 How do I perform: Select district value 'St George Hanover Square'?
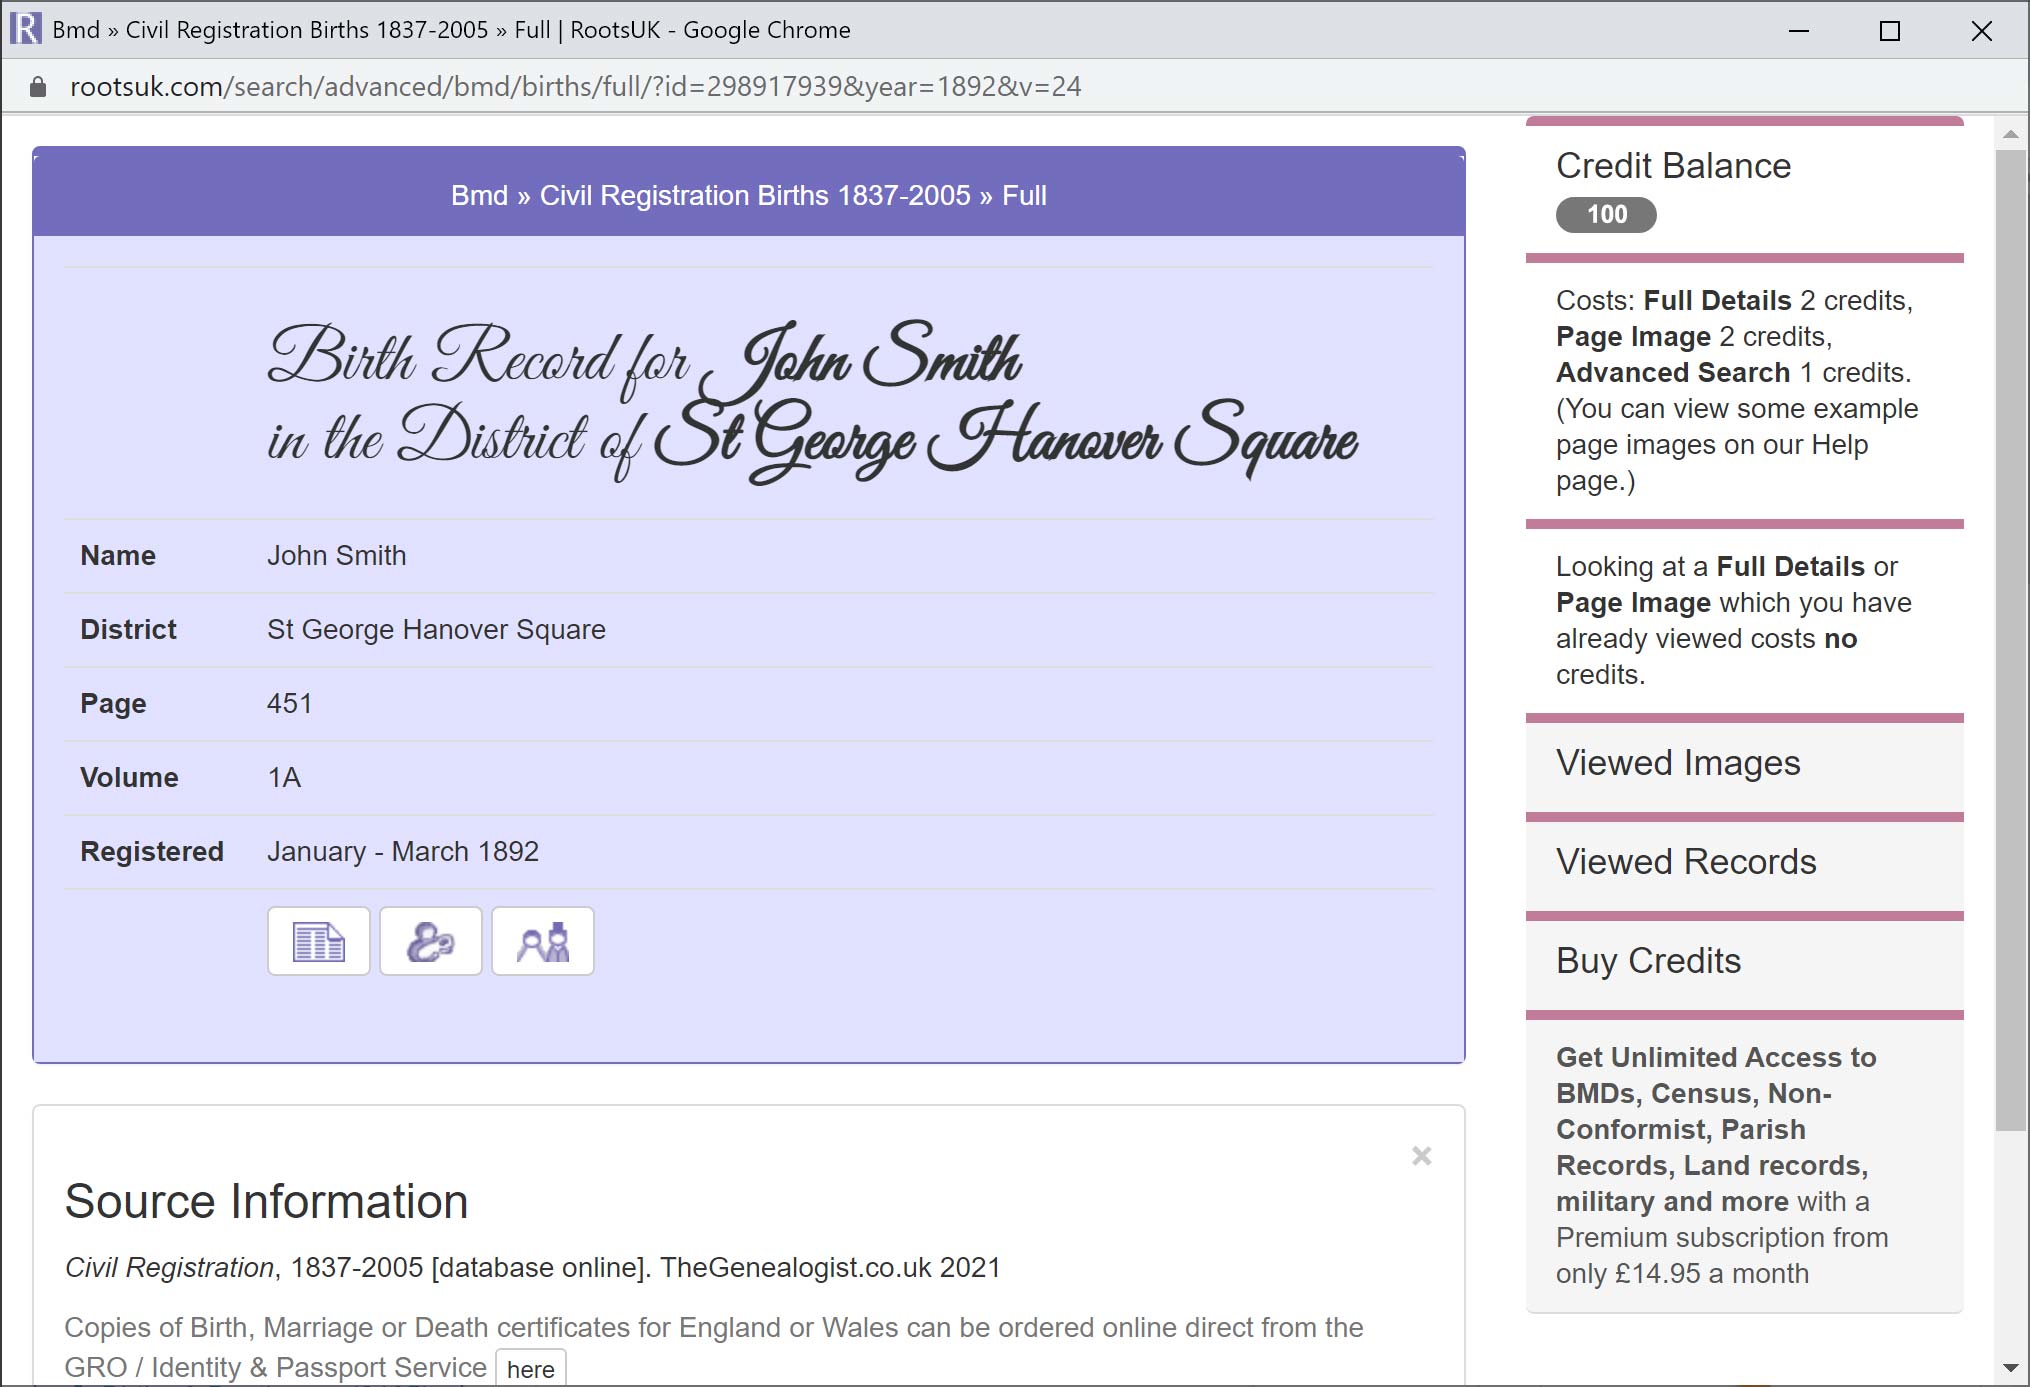point(436,630)
